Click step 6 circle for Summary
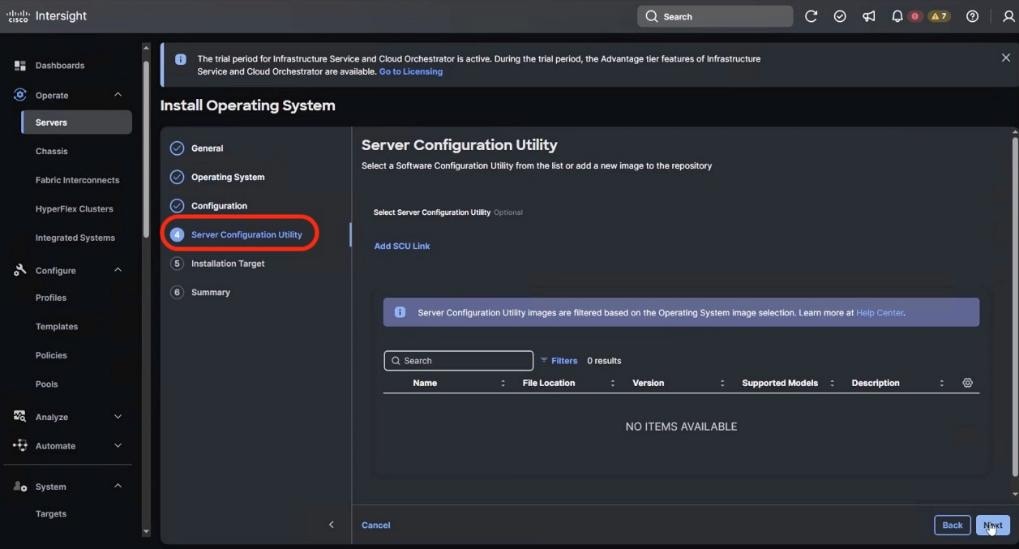This screenshot has width=1019, height=549. (177, 292)
